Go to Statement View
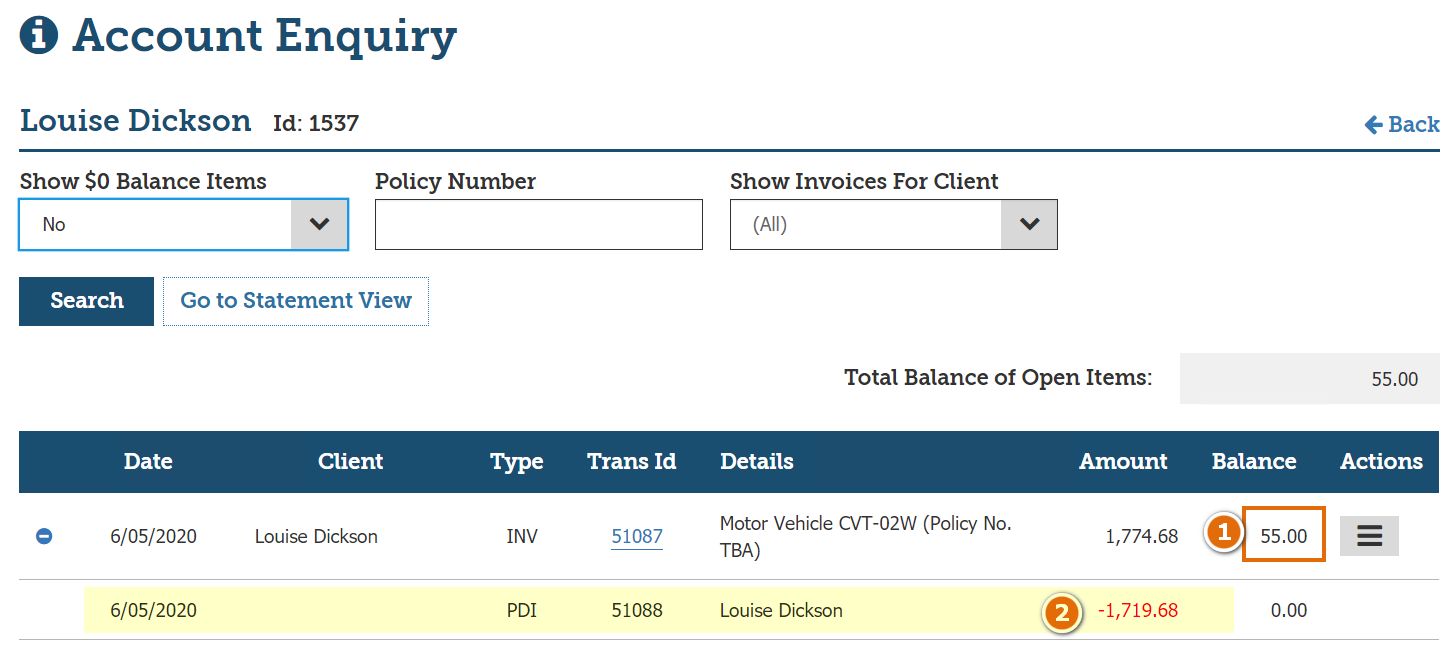 (x=296, y=301)
